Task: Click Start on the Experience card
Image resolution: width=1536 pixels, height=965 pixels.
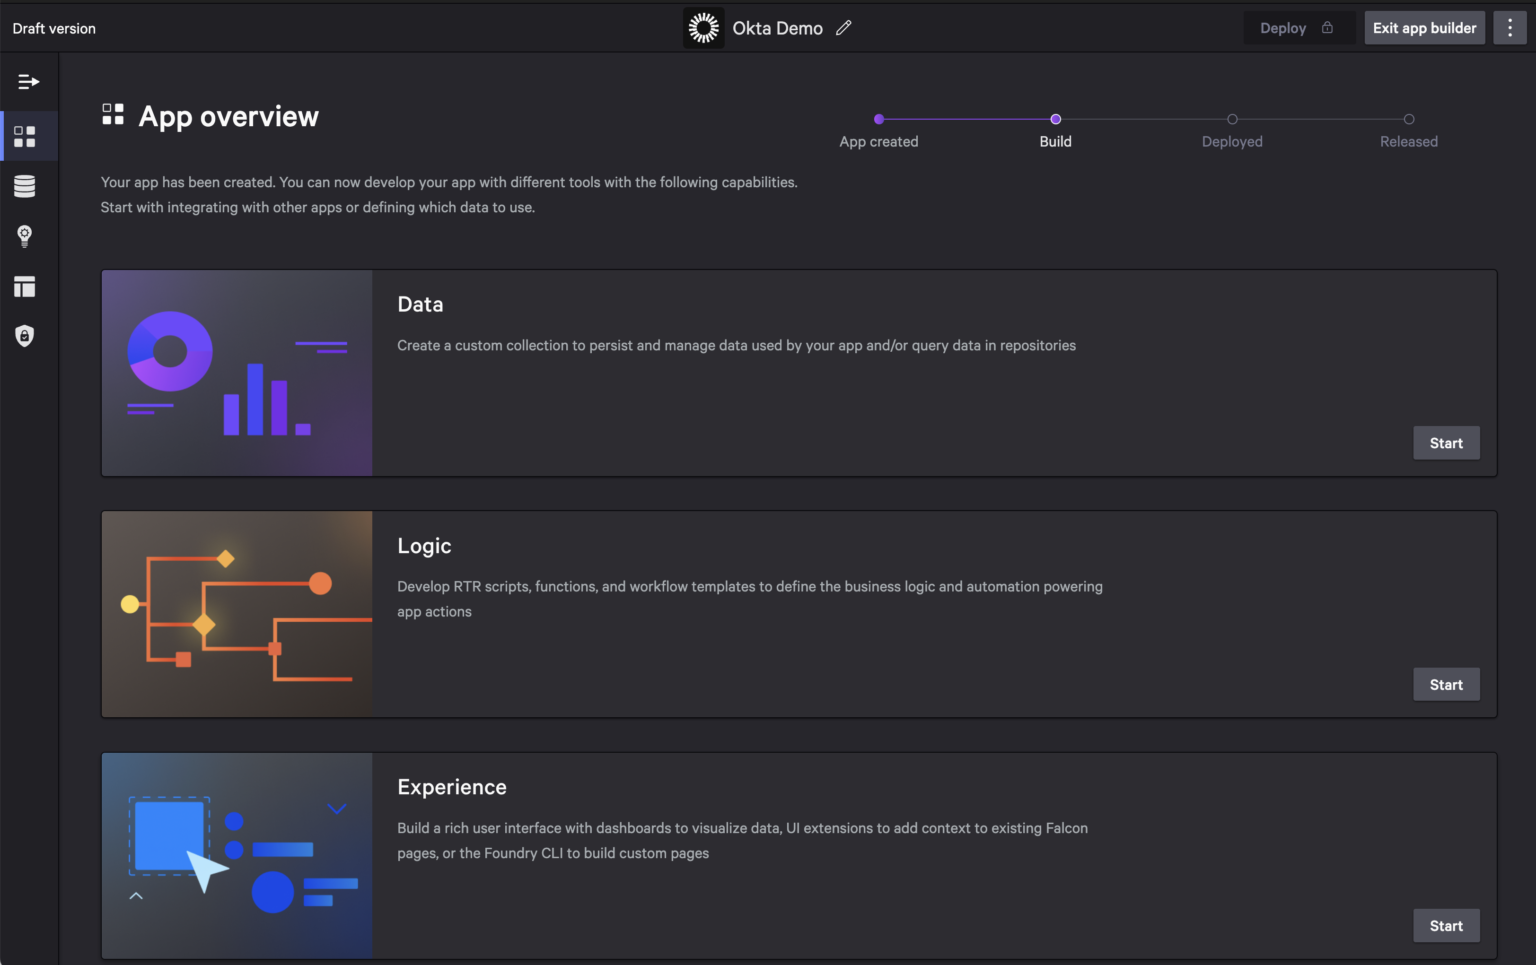Action: (x=1446, y=925)
